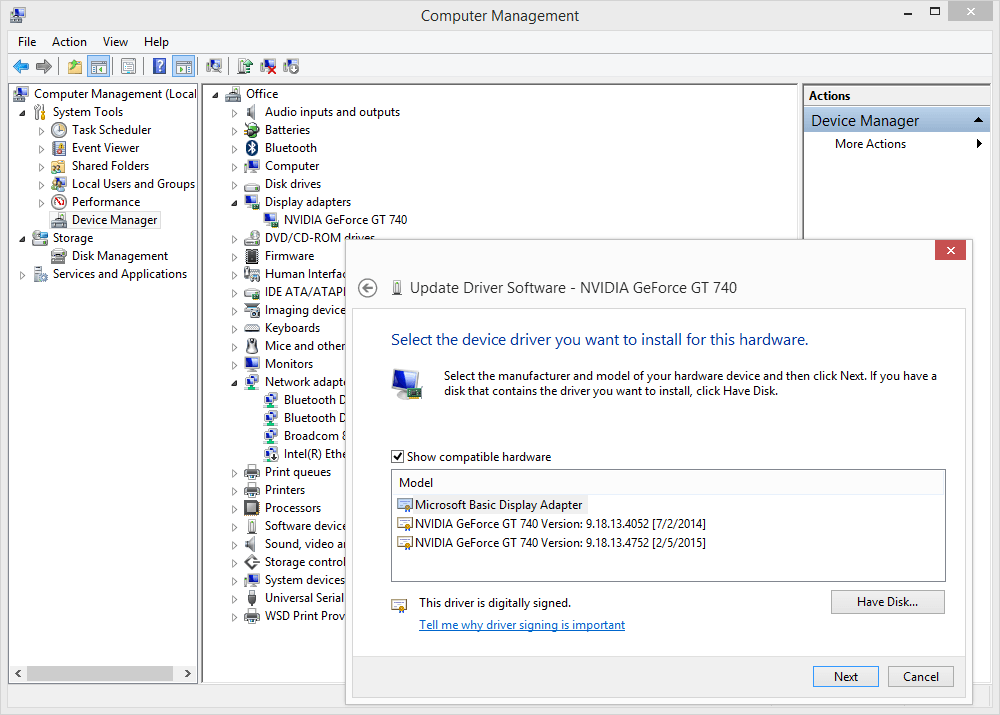The width and height of the screenshot is (1000, 715).
Task: Select NVIDIA driver version 9.18.13.4752
Action: click(x=560, y=543)
